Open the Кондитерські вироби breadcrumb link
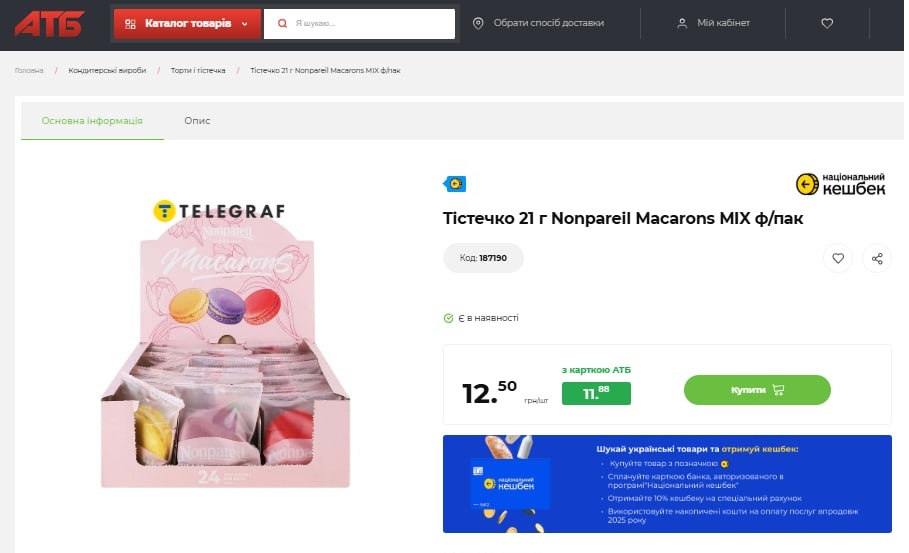This screenshot has width=909, height=553. tap(107, 70)
